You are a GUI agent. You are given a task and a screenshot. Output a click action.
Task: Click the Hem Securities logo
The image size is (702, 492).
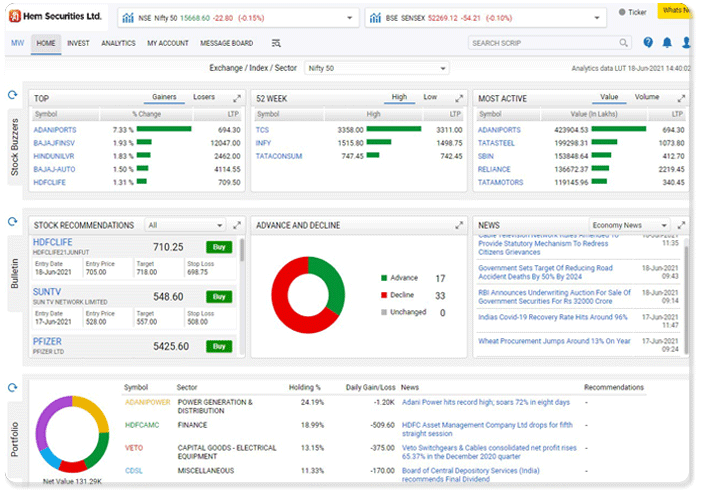pyautogui.click(x=56, y=17)
